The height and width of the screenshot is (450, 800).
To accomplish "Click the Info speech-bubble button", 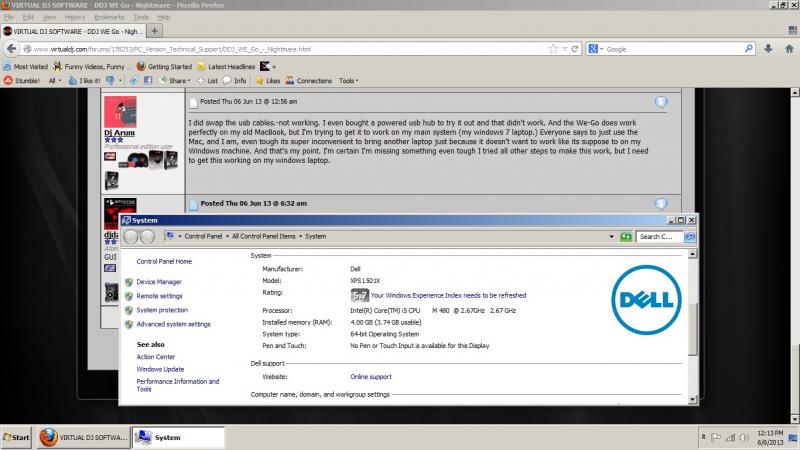I will [x=235, y=81].
